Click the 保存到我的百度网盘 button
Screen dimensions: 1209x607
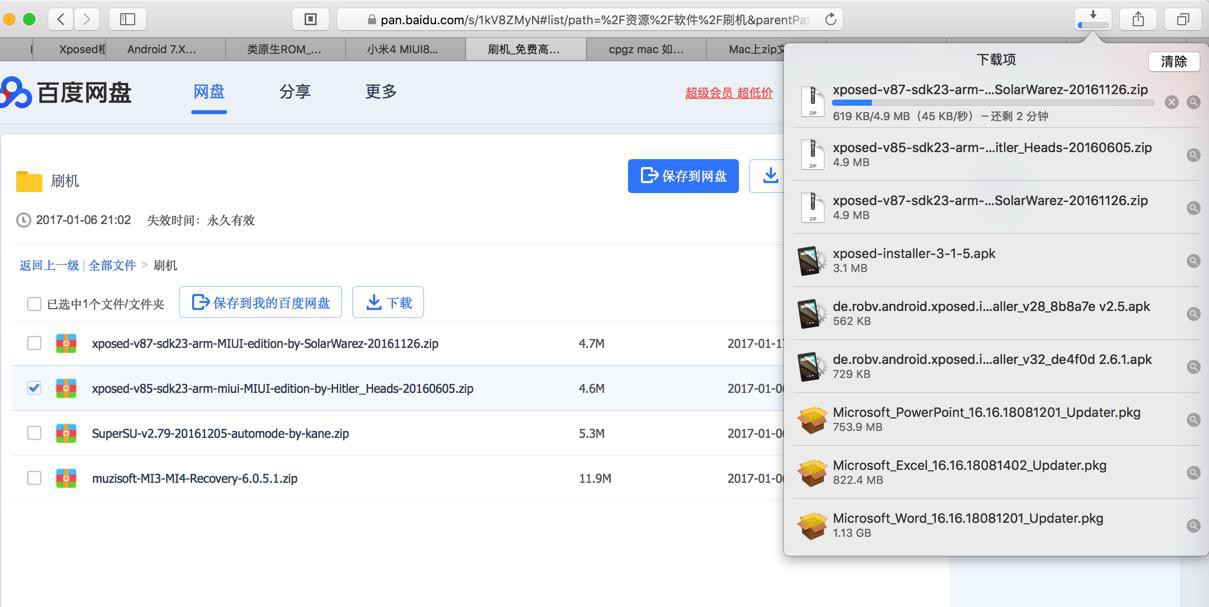pyautogui.click(x=261, y=302)
